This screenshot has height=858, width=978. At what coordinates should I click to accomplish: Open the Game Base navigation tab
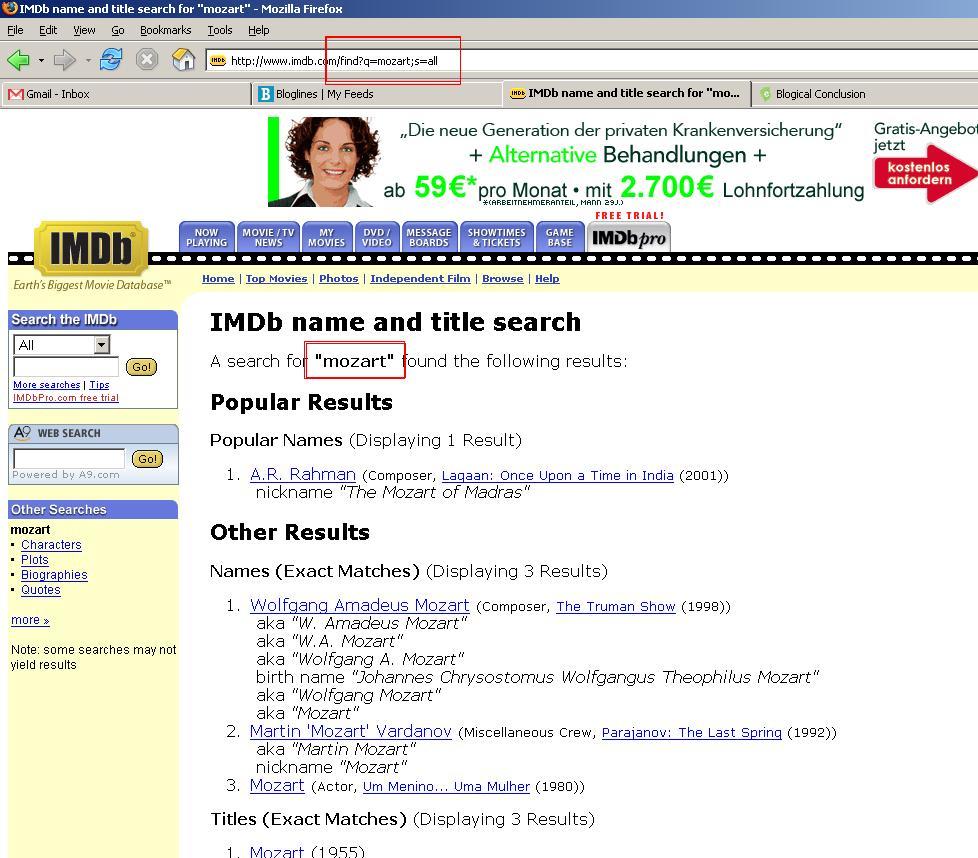(x=559, y=238)
